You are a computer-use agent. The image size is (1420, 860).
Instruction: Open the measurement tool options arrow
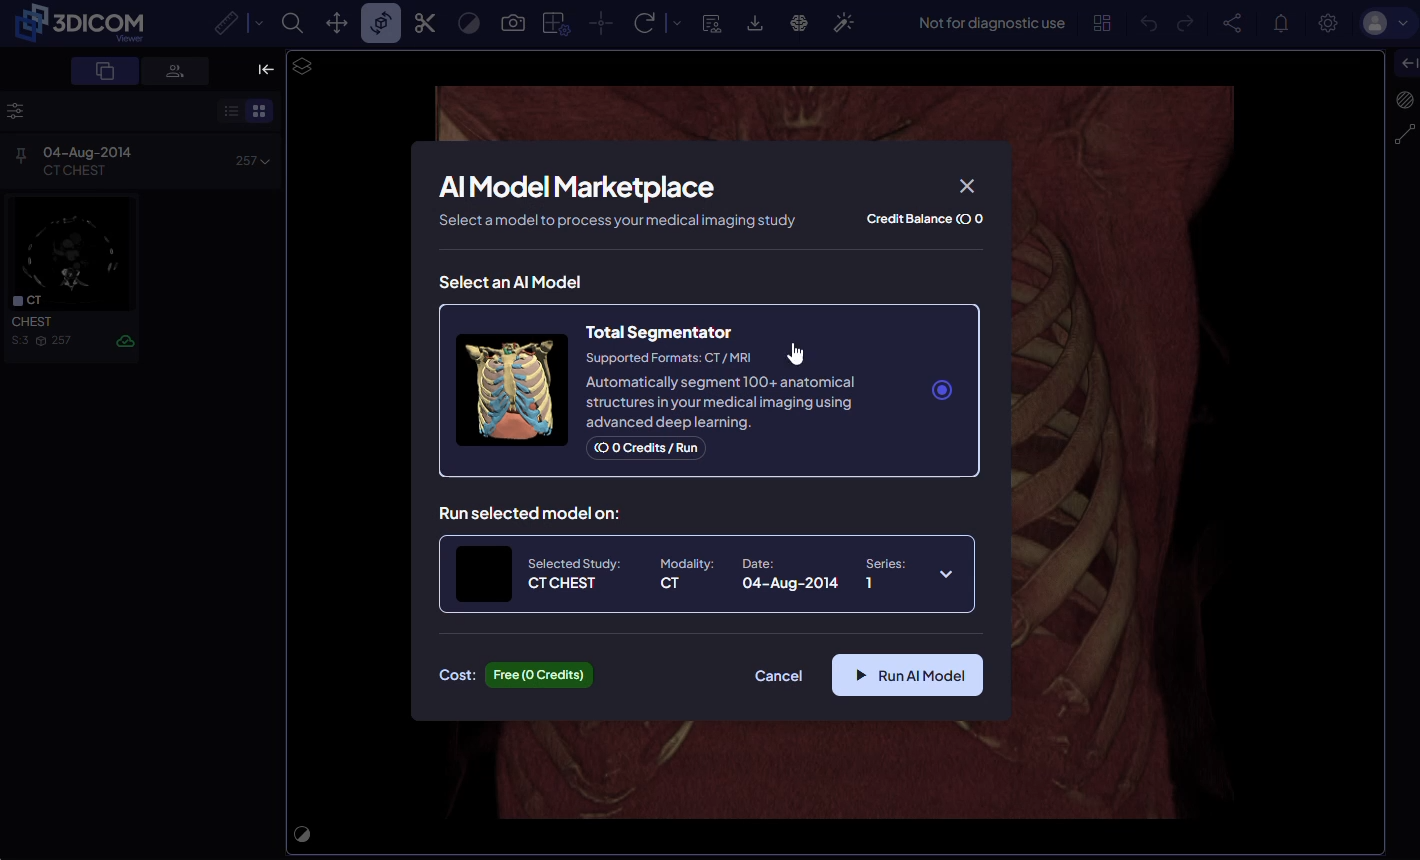pyautogui.click(x=259, y=23)
